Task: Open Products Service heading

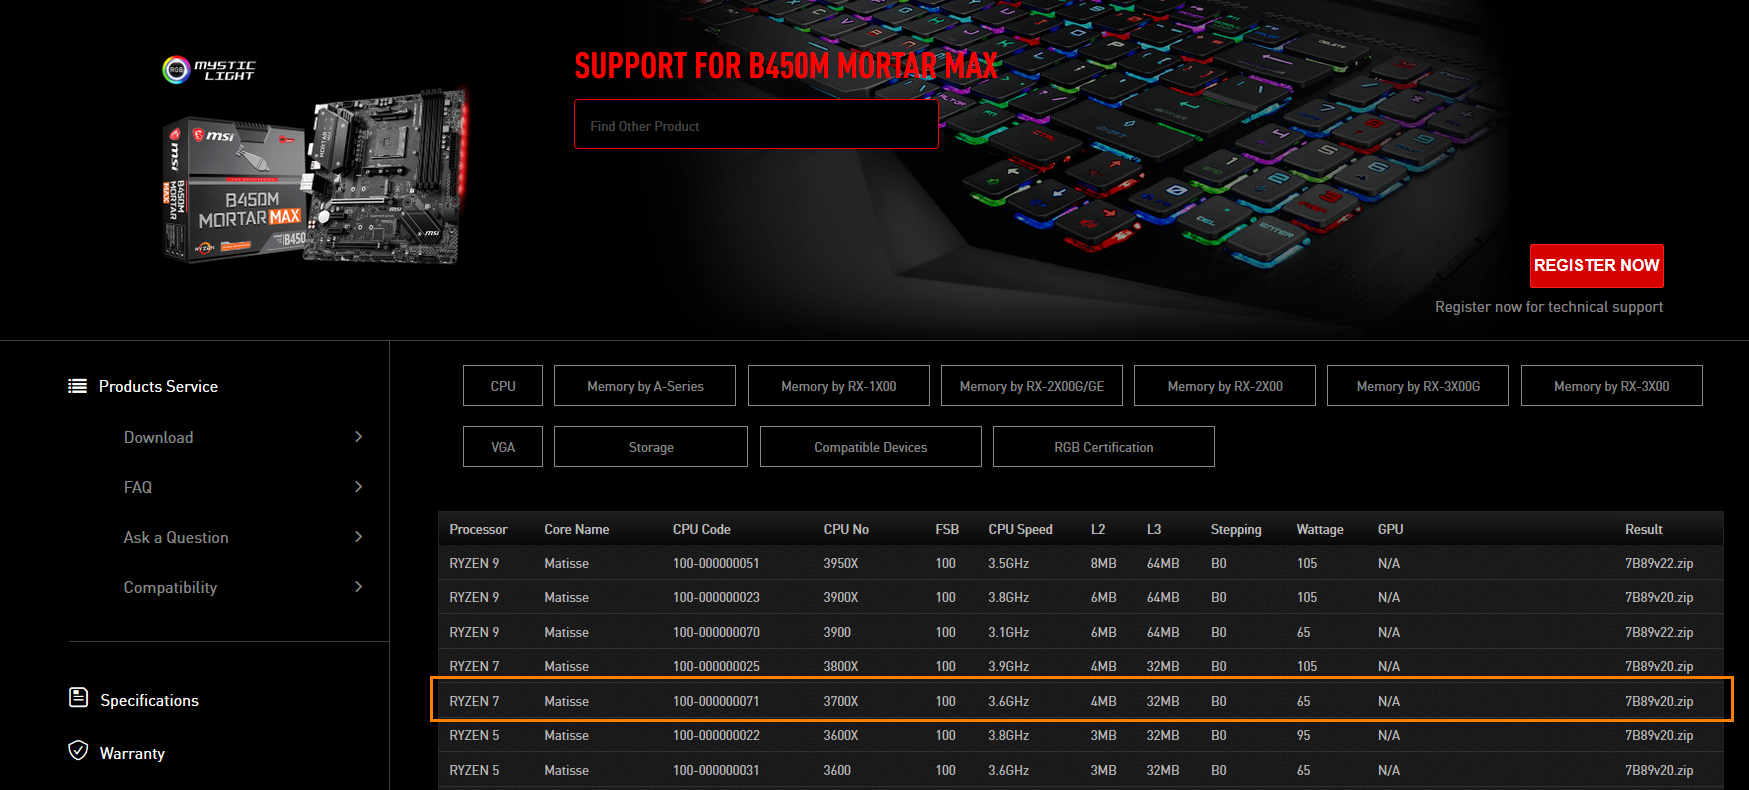Action: 158,386
